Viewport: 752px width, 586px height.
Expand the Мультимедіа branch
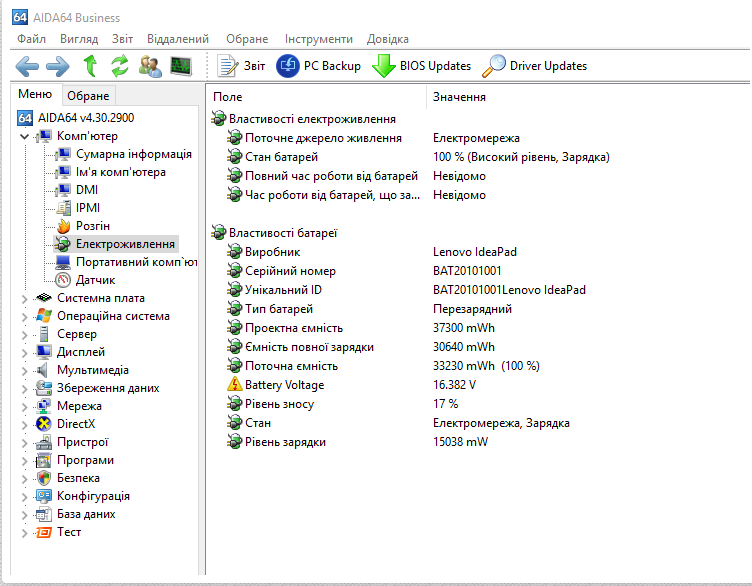click(24, 371)
